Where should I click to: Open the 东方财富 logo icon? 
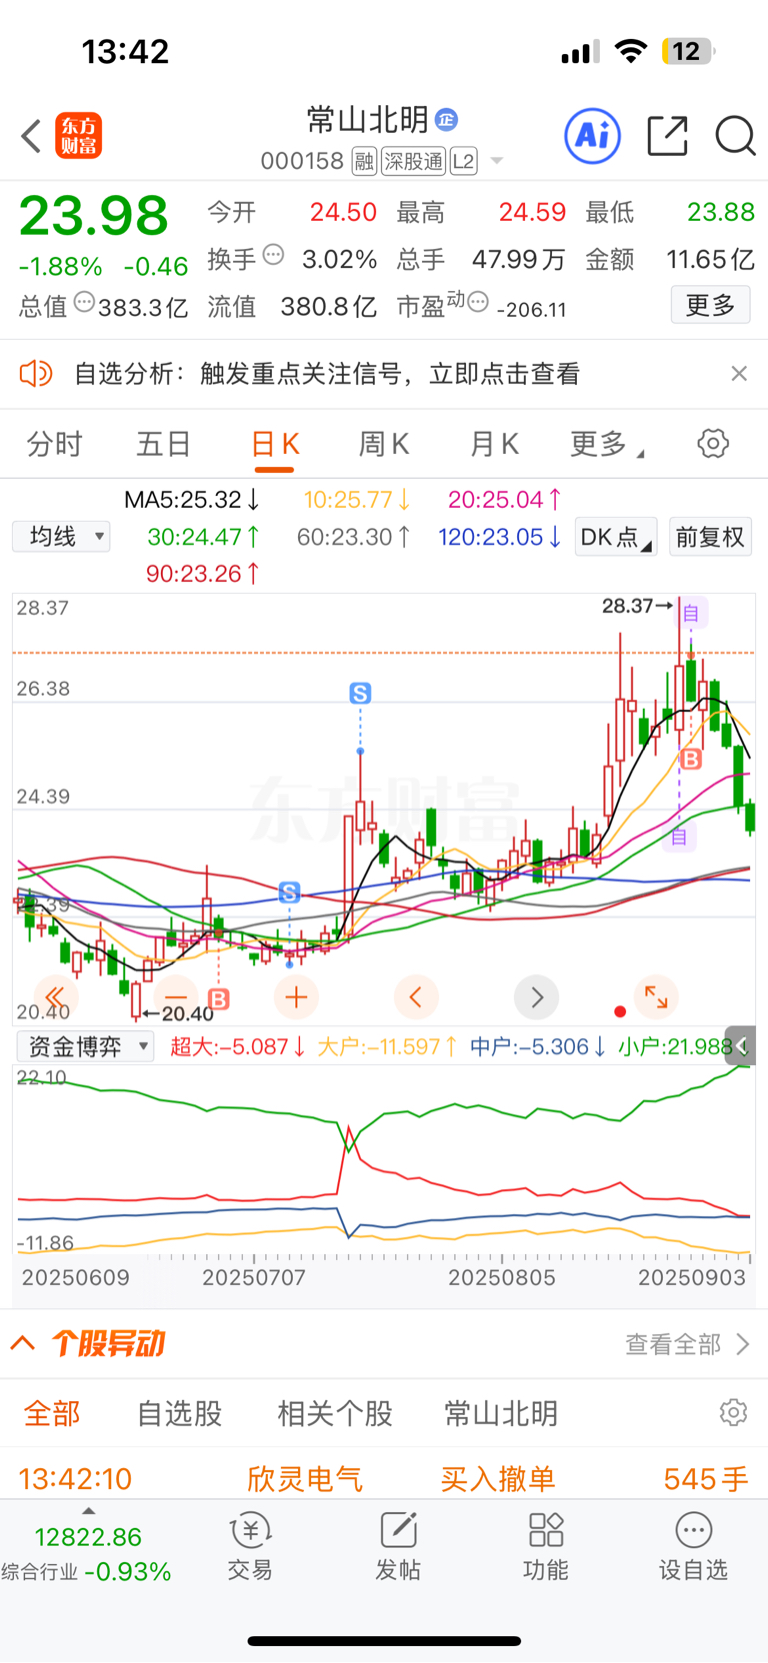78,136
